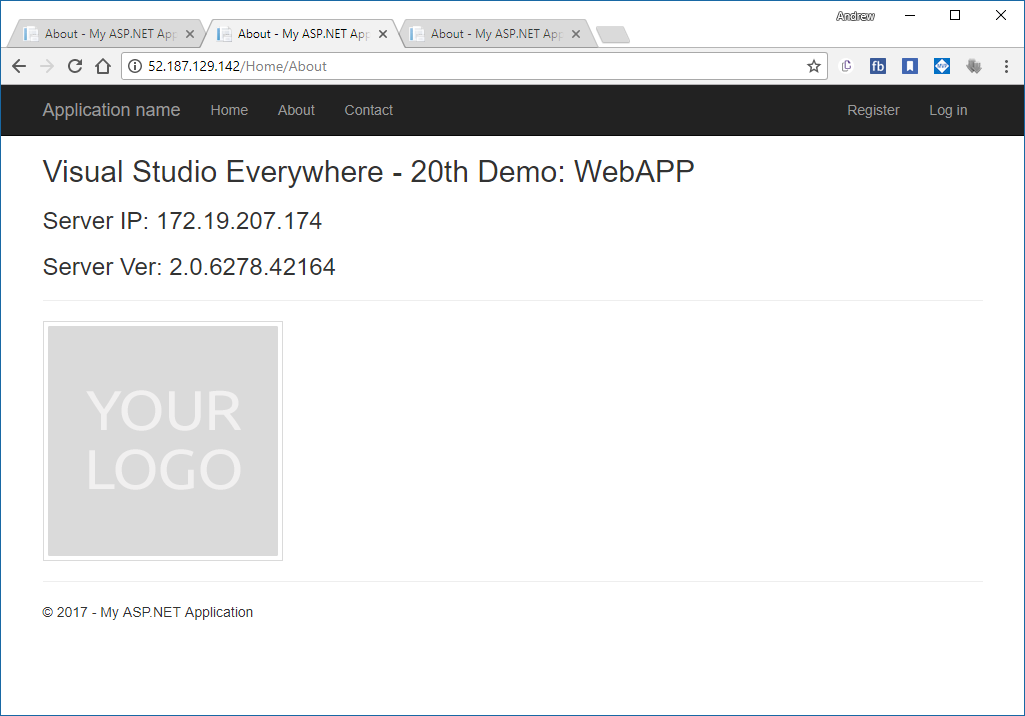Click the Log in link
Image resolution: width=1025 pixels, height=716 pixels.
(947, 110)
